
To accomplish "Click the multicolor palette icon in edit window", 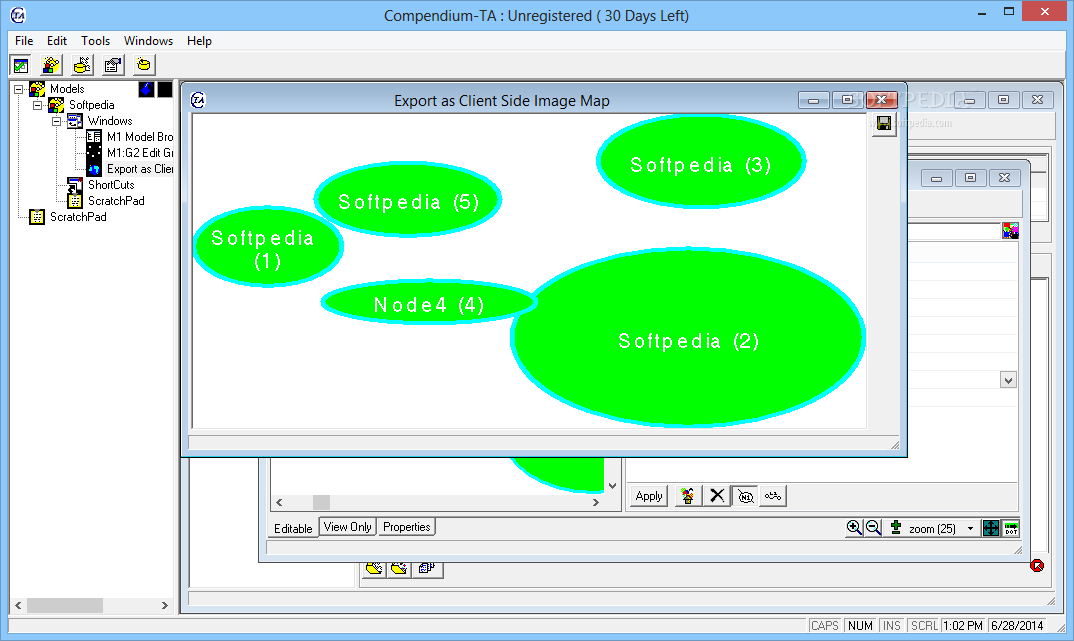I will [x=1010, y=231].
